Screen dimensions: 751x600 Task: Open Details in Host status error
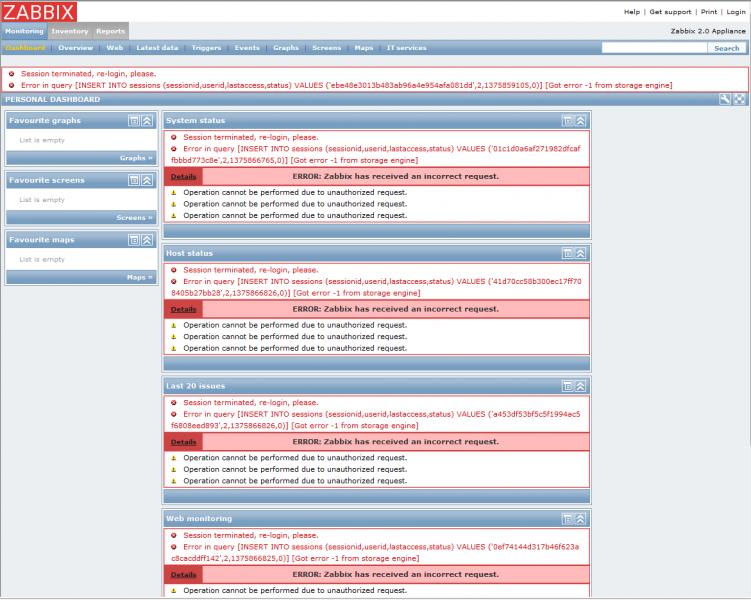click(x=183, y=309)
